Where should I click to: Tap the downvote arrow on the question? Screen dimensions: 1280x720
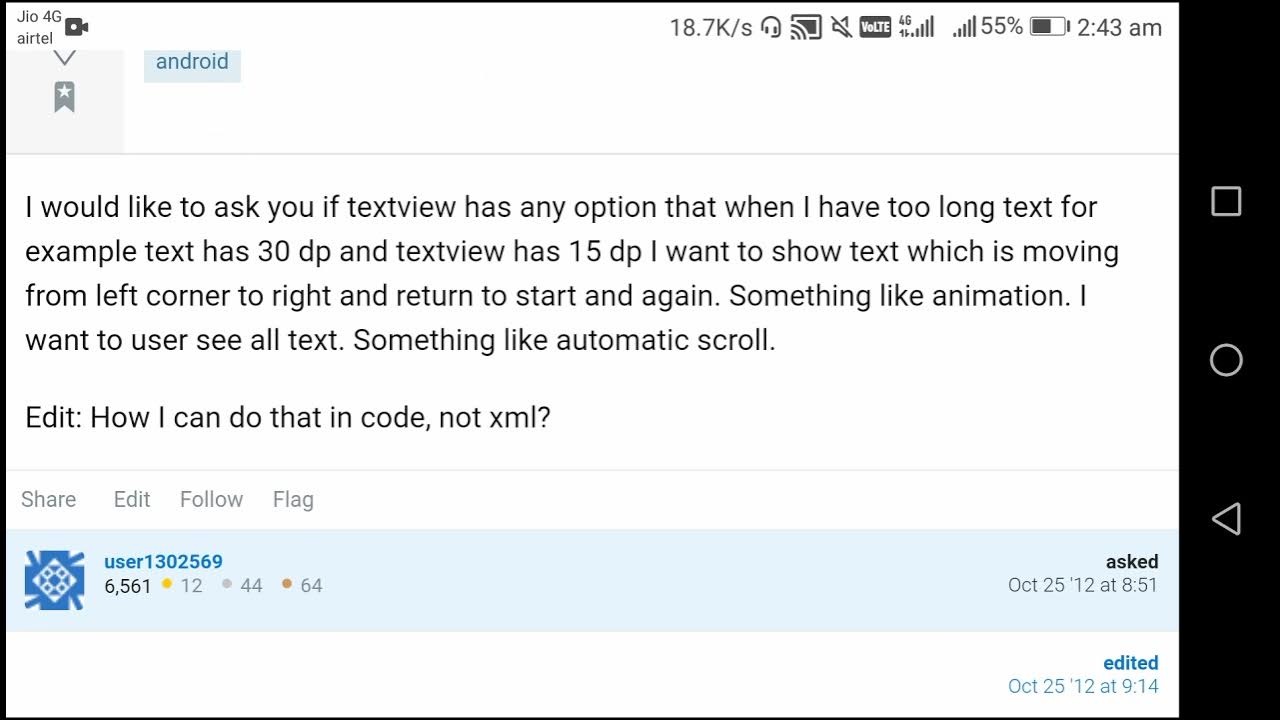[64, 58]
